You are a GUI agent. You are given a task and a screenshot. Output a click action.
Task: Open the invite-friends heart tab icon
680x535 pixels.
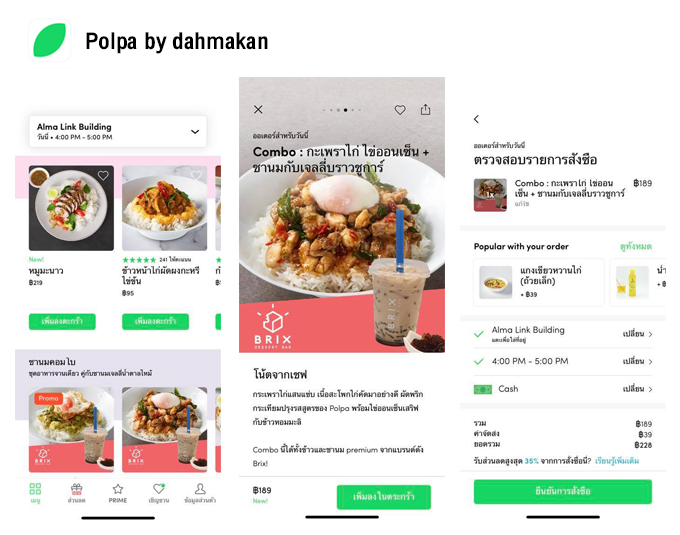pos(159,489)
